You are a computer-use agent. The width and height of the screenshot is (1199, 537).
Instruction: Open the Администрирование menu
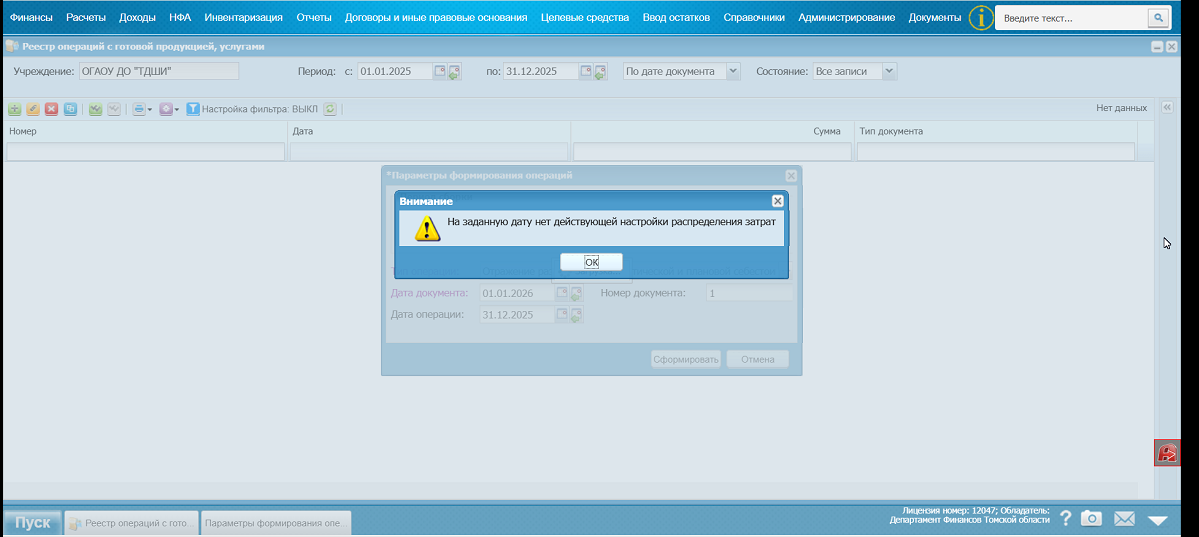(846, 17)
